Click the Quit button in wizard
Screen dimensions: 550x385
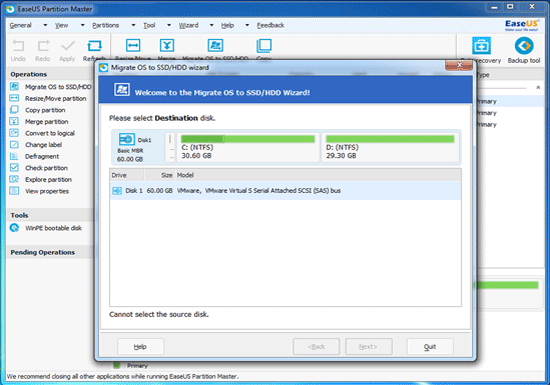click(x=430, y=347)
